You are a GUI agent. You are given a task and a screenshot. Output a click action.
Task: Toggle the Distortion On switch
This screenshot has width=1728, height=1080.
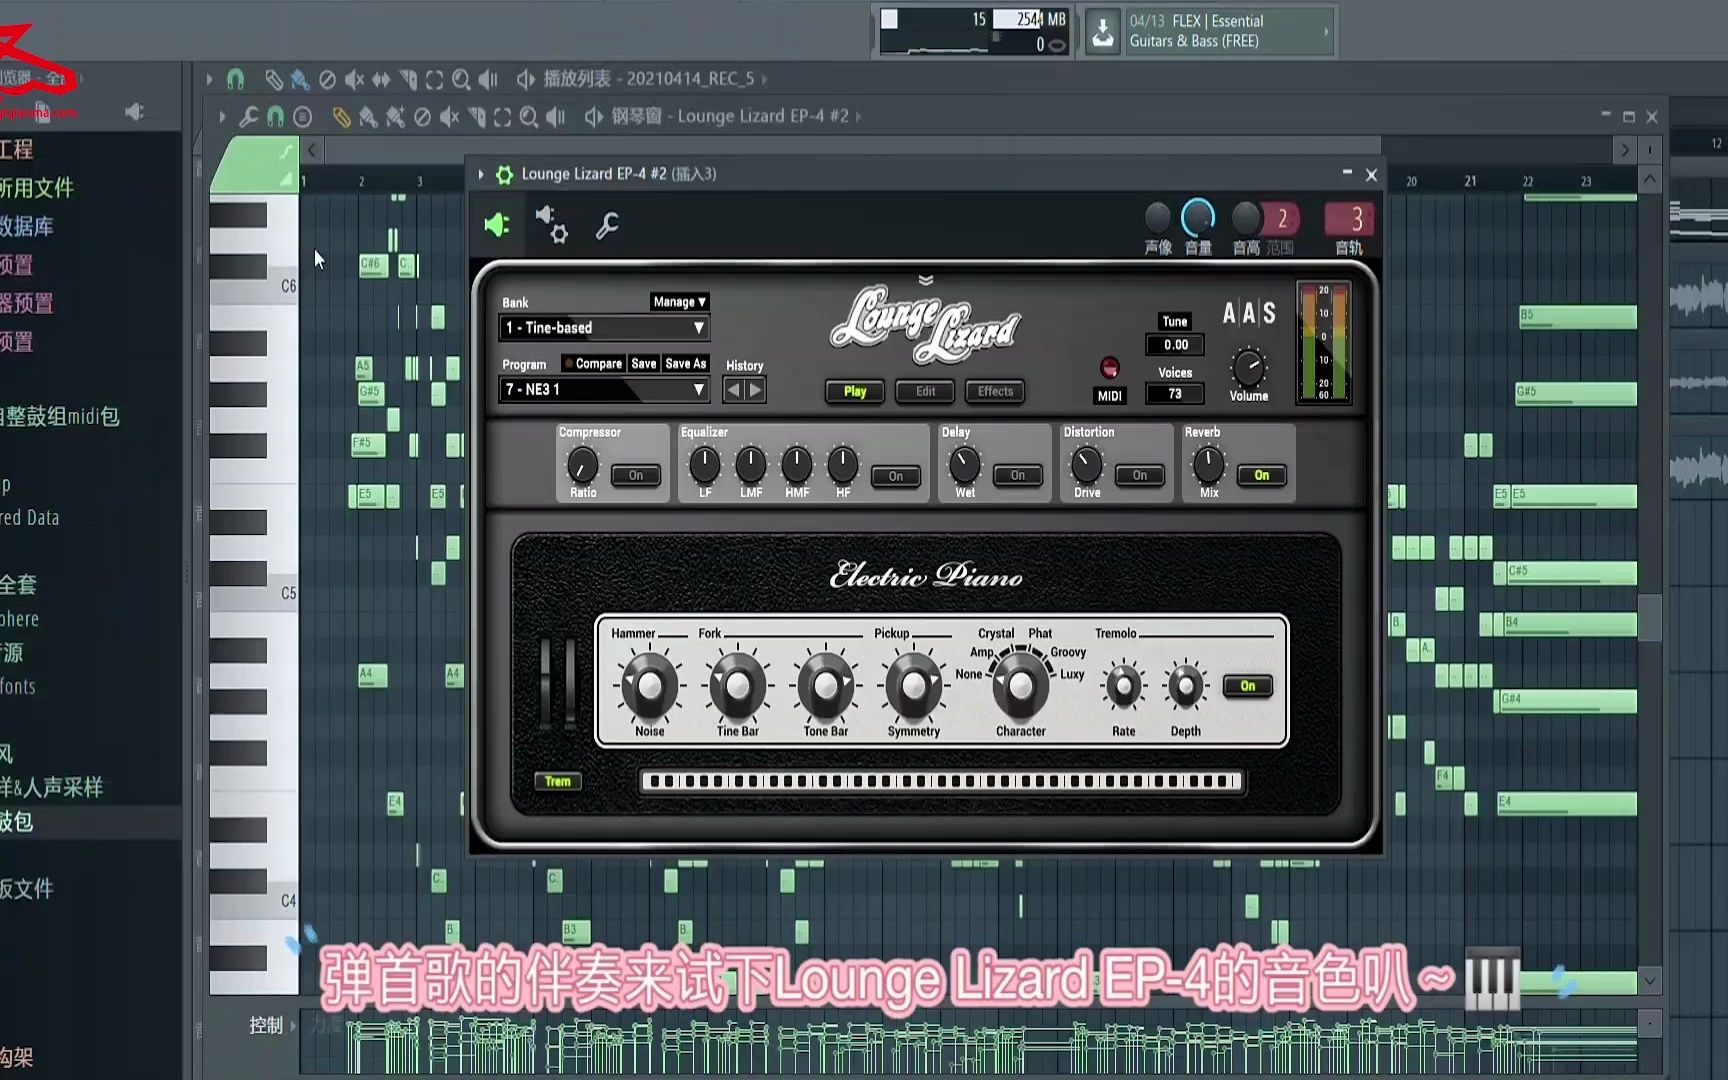tap(1140, 475)
